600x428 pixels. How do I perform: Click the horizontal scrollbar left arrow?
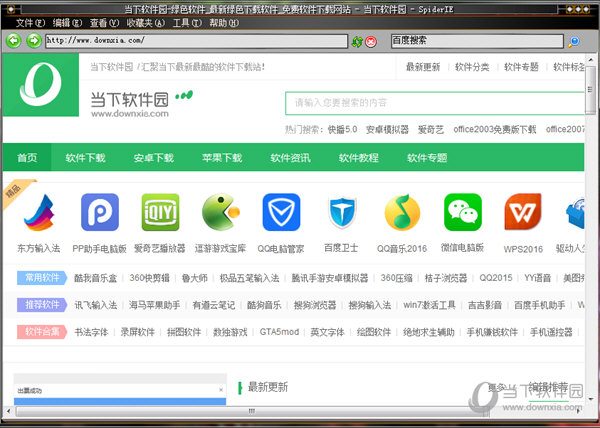8,412
